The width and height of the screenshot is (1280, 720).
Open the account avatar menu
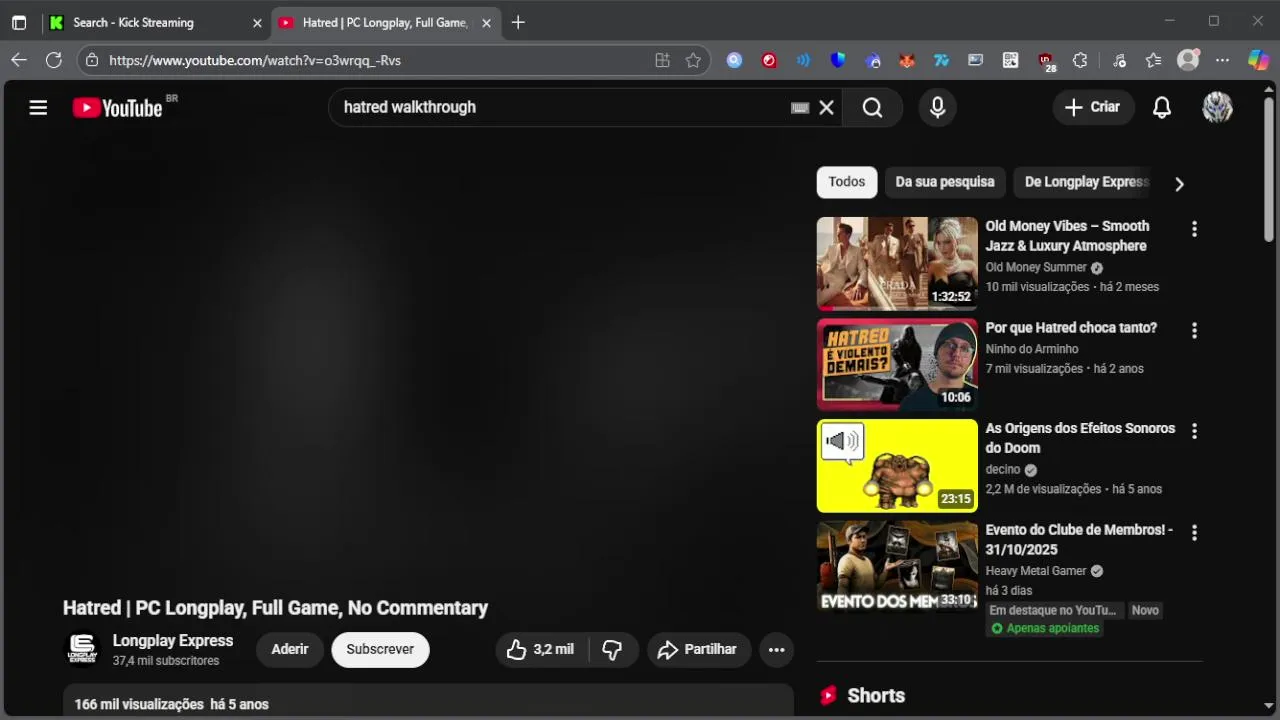[1217, 107]
